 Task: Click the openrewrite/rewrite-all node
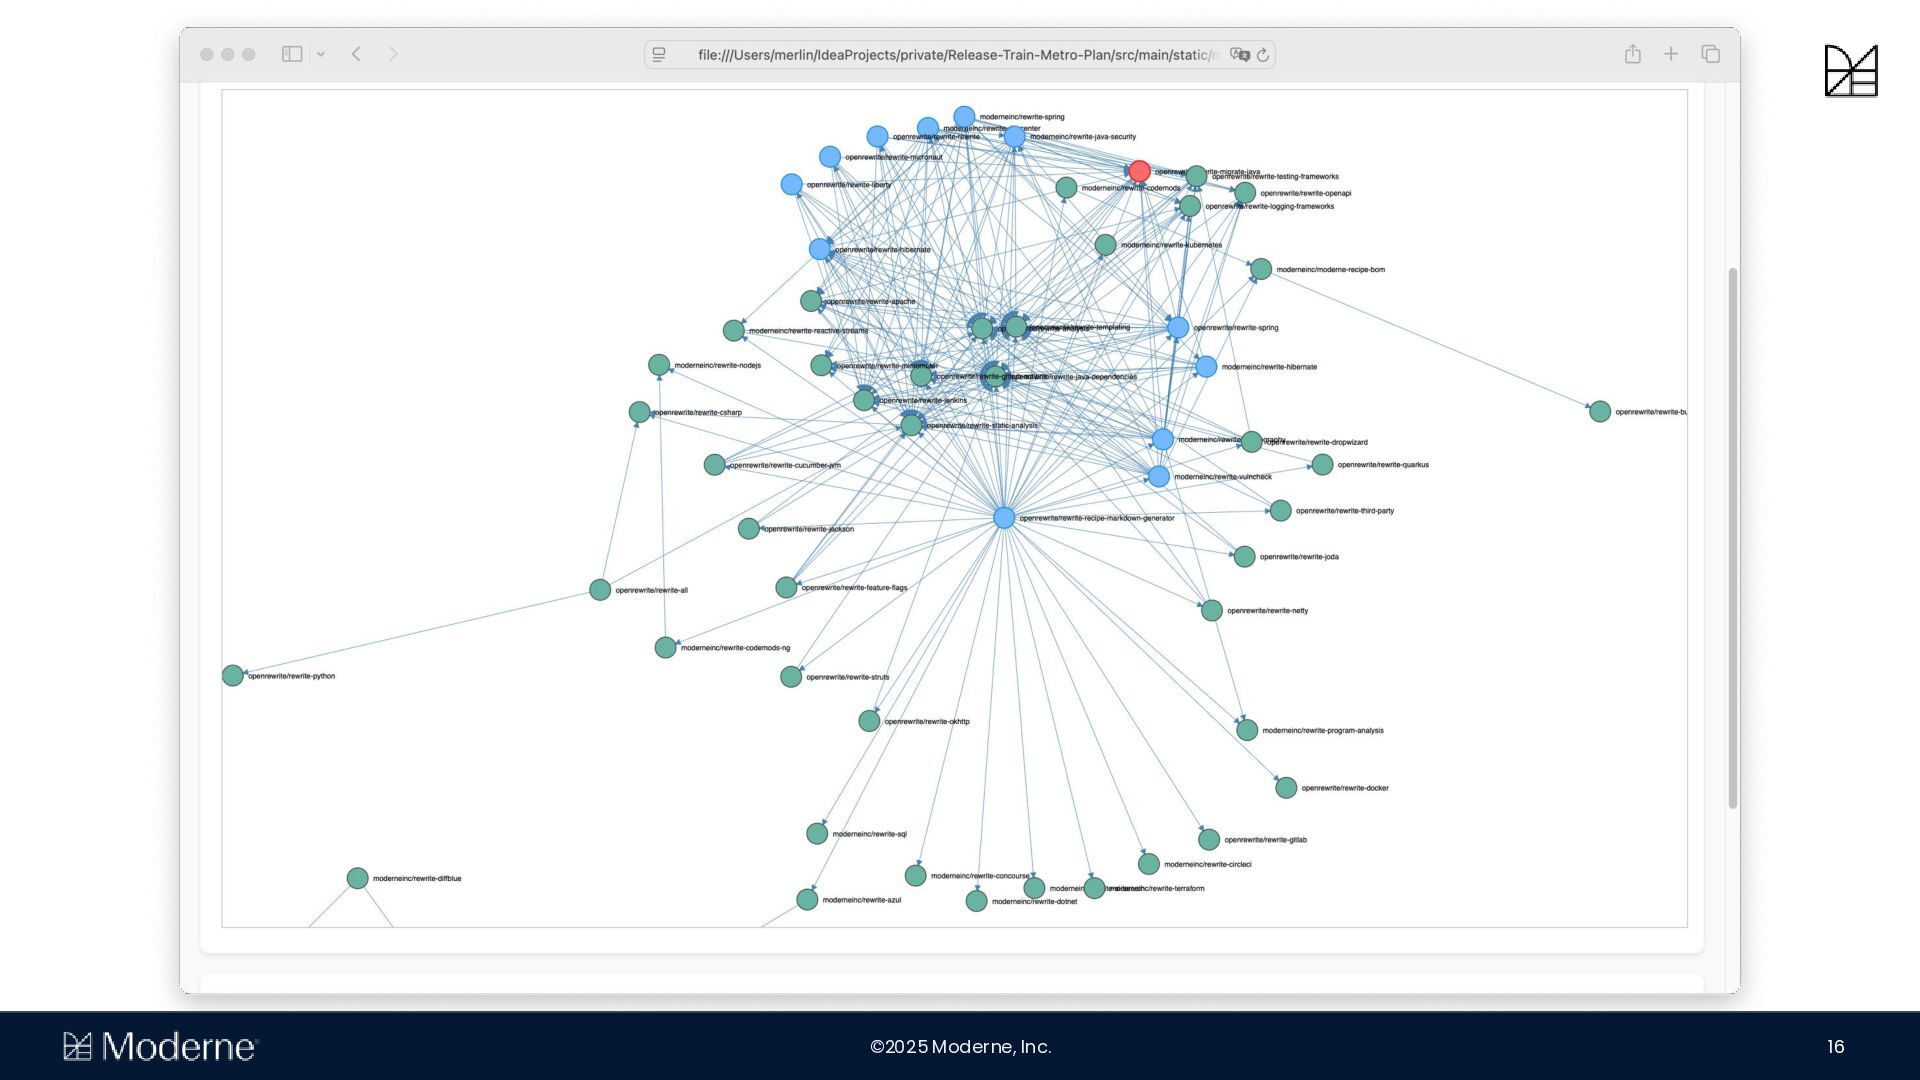click(600, 590)
